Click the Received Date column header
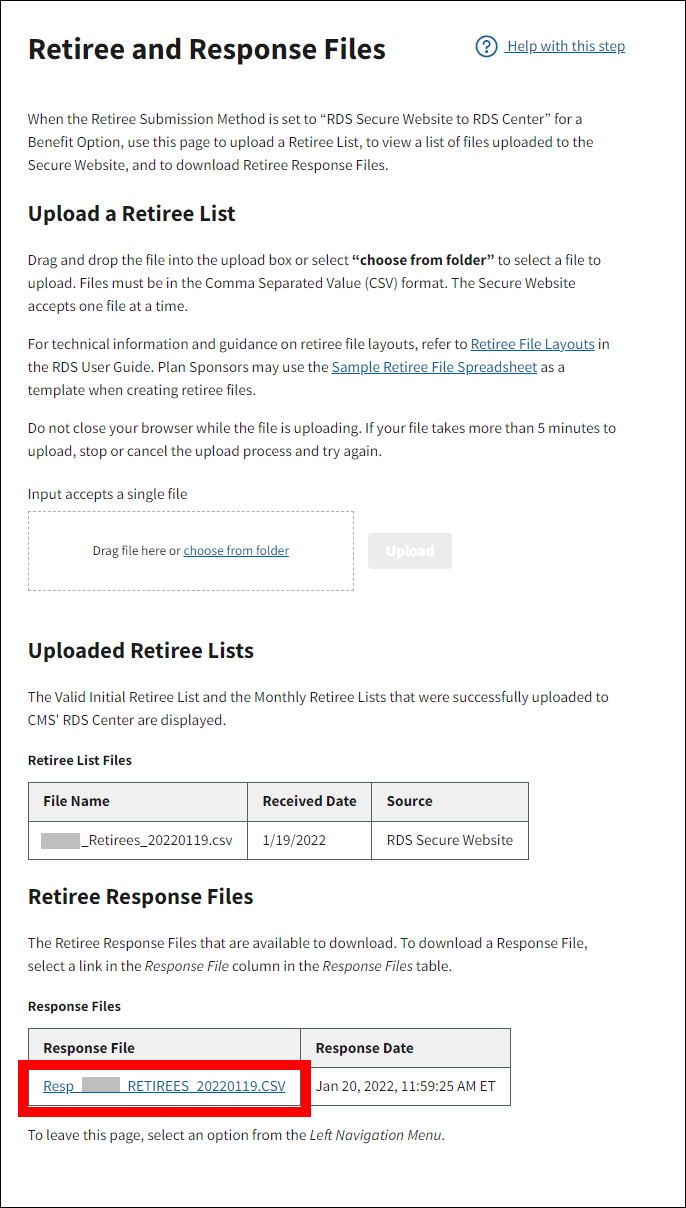The height and width of the screenshot is (1208, 686). [x=309, y=801]
